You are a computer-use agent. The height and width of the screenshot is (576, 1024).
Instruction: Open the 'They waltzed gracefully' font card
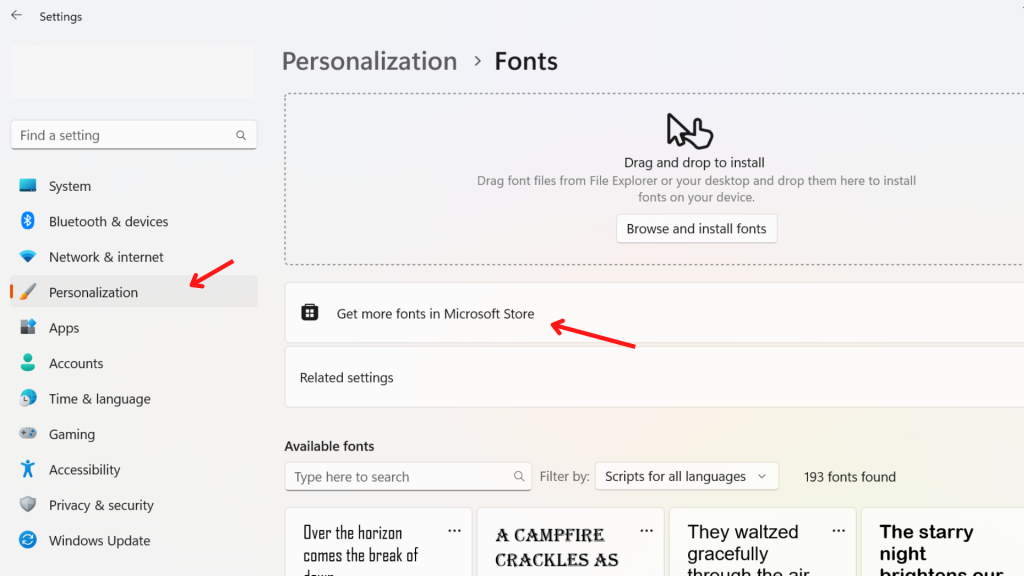pyautogui.click(x=762, y=543)
